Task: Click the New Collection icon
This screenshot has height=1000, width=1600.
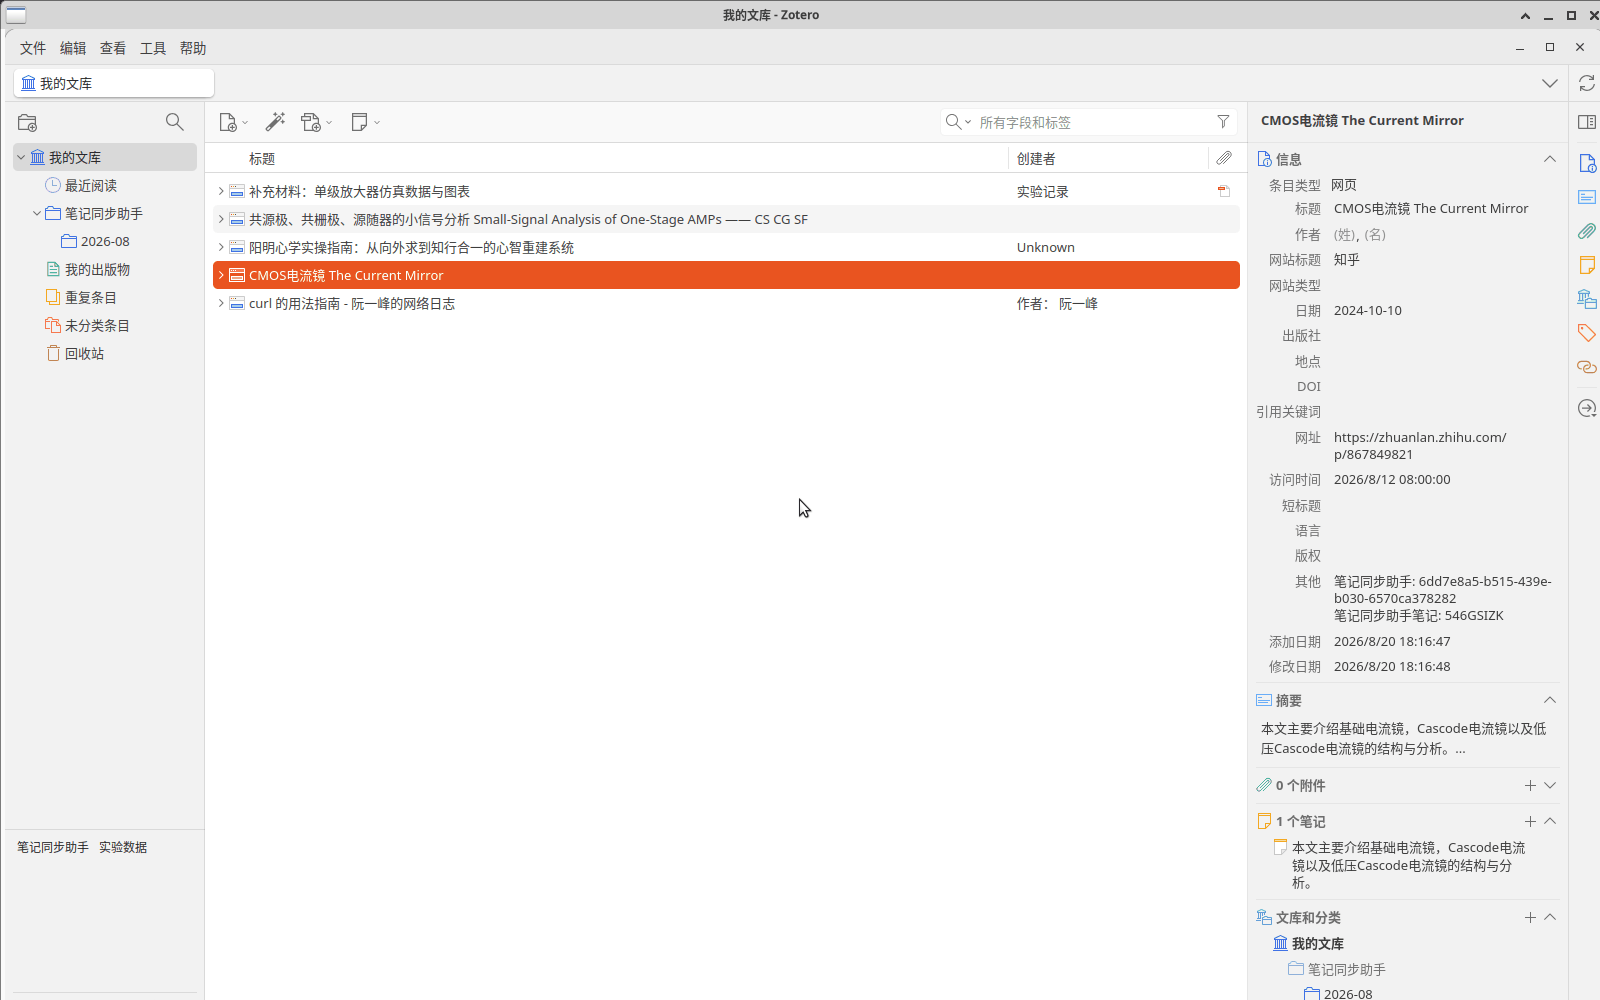Action: 28,122
